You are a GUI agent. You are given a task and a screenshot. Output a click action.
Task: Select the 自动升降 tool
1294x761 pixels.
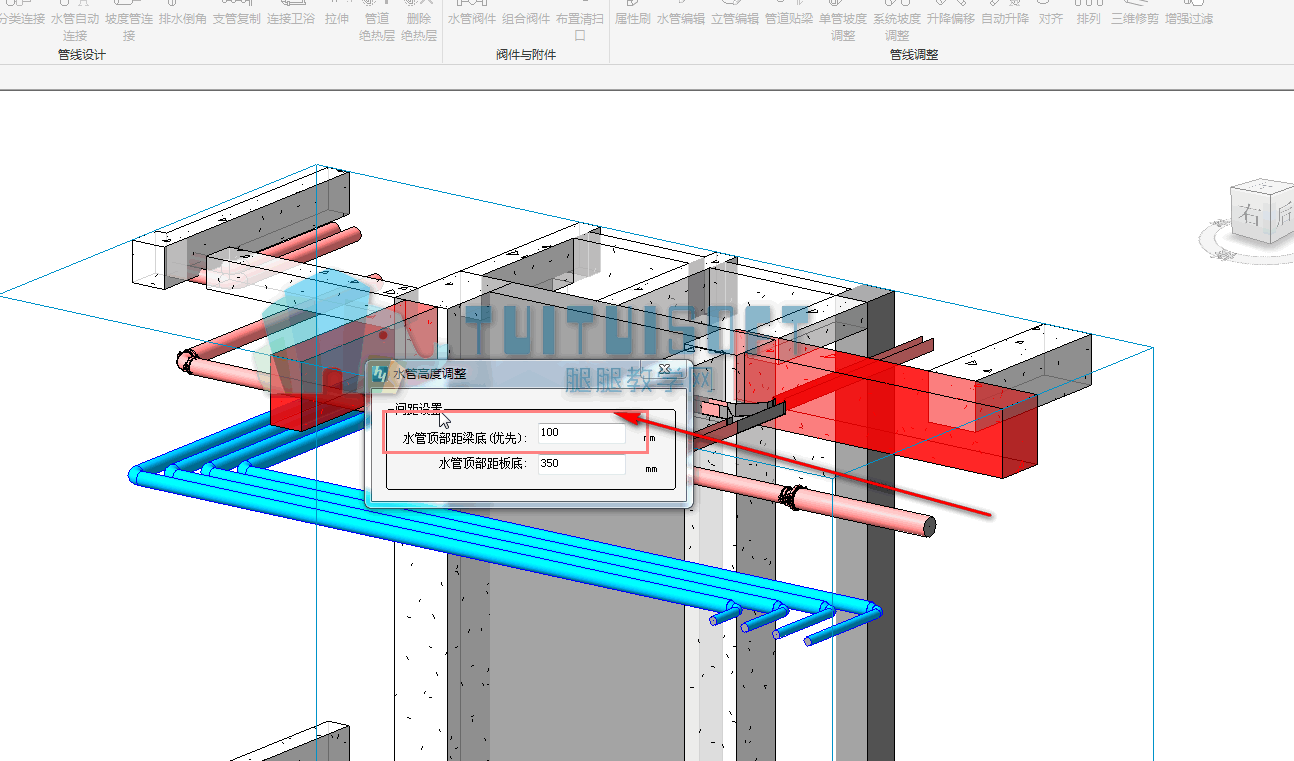point(1005,15)
